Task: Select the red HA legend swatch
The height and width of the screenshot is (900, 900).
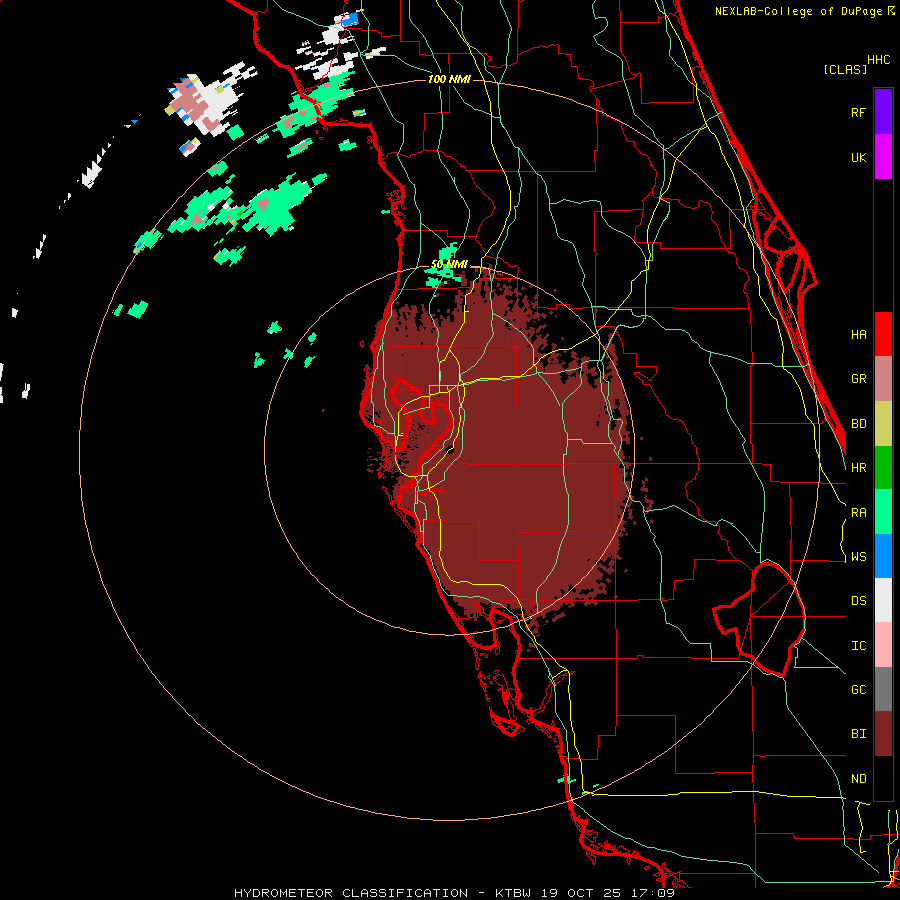Action: pos(883,334)
